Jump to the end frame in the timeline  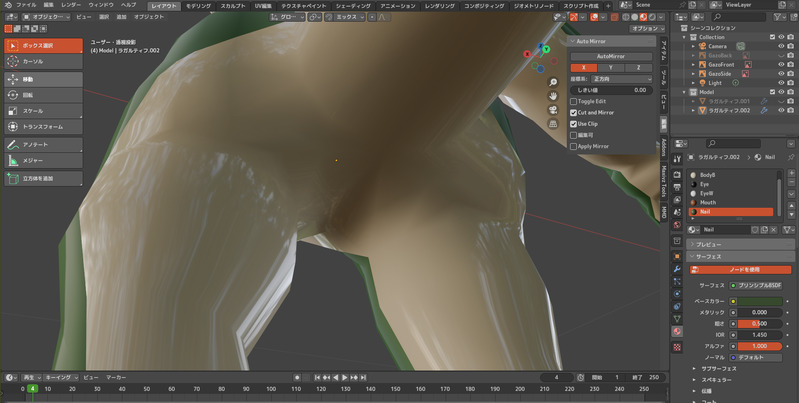(363, 378)
